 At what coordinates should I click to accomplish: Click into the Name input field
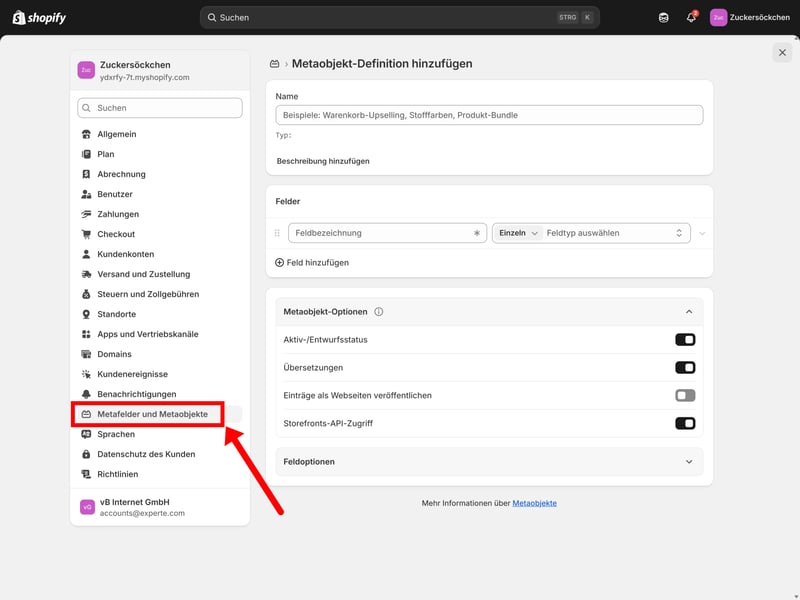pyautogui.click(x=489, y=115)
